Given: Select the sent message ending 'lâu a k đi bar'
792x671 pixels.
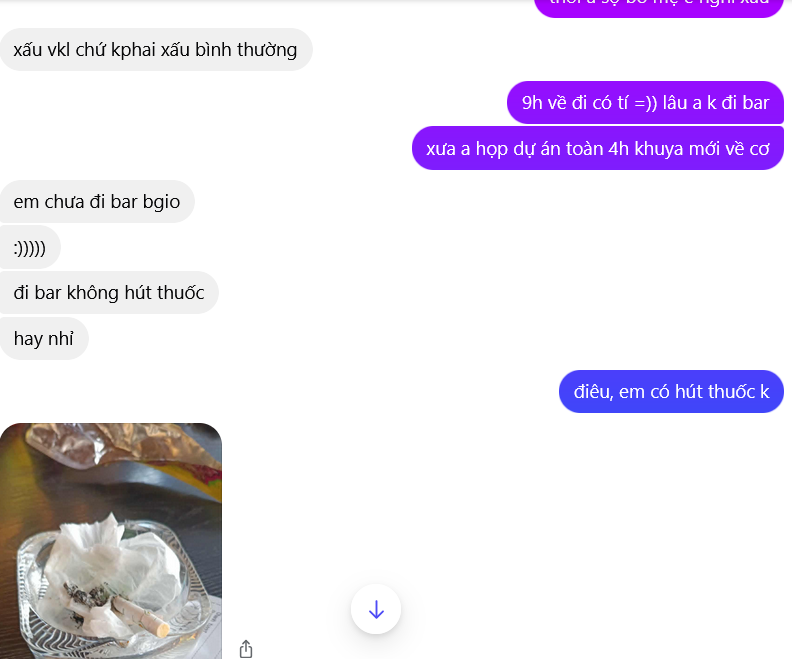Looking at the screenshot, I should 645,102.
